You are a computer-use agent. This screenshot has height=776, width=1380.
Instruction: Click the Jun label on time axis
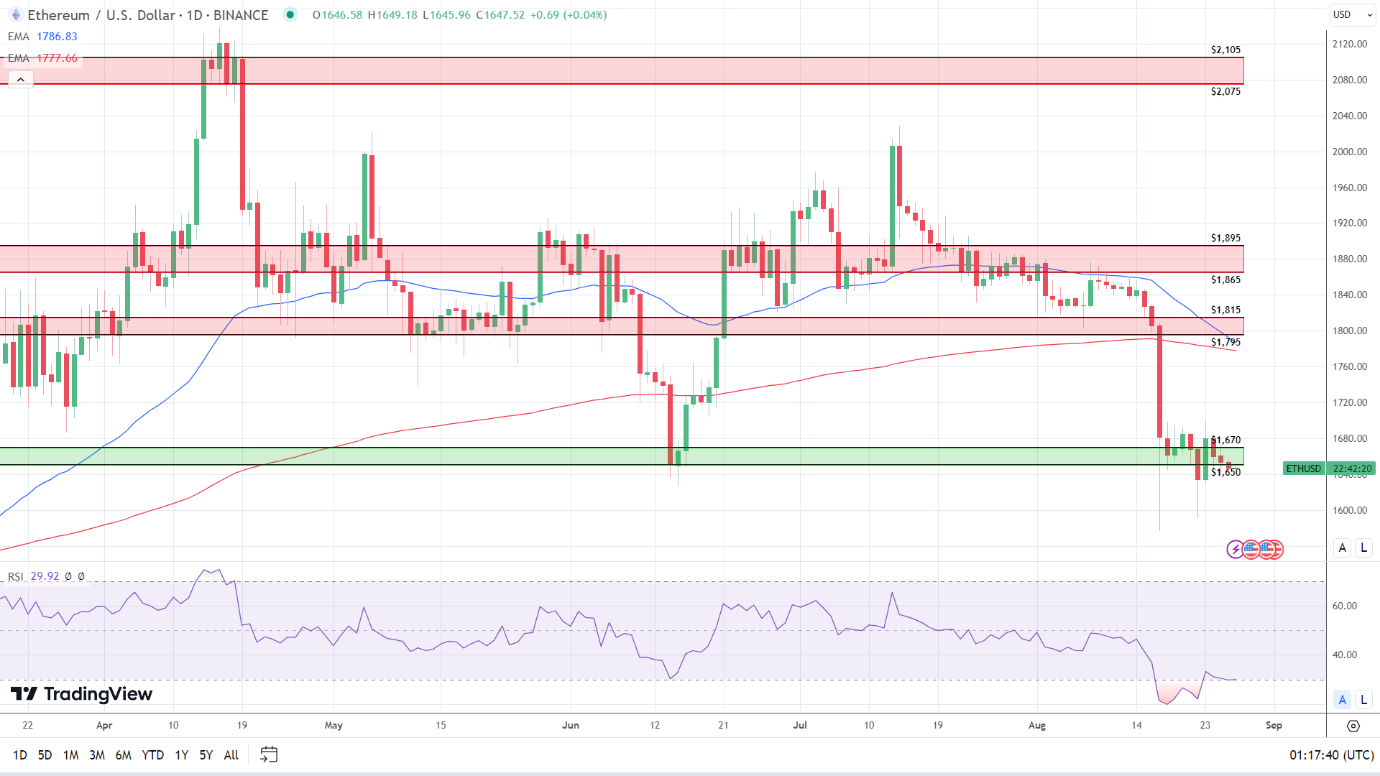[571, 726]
